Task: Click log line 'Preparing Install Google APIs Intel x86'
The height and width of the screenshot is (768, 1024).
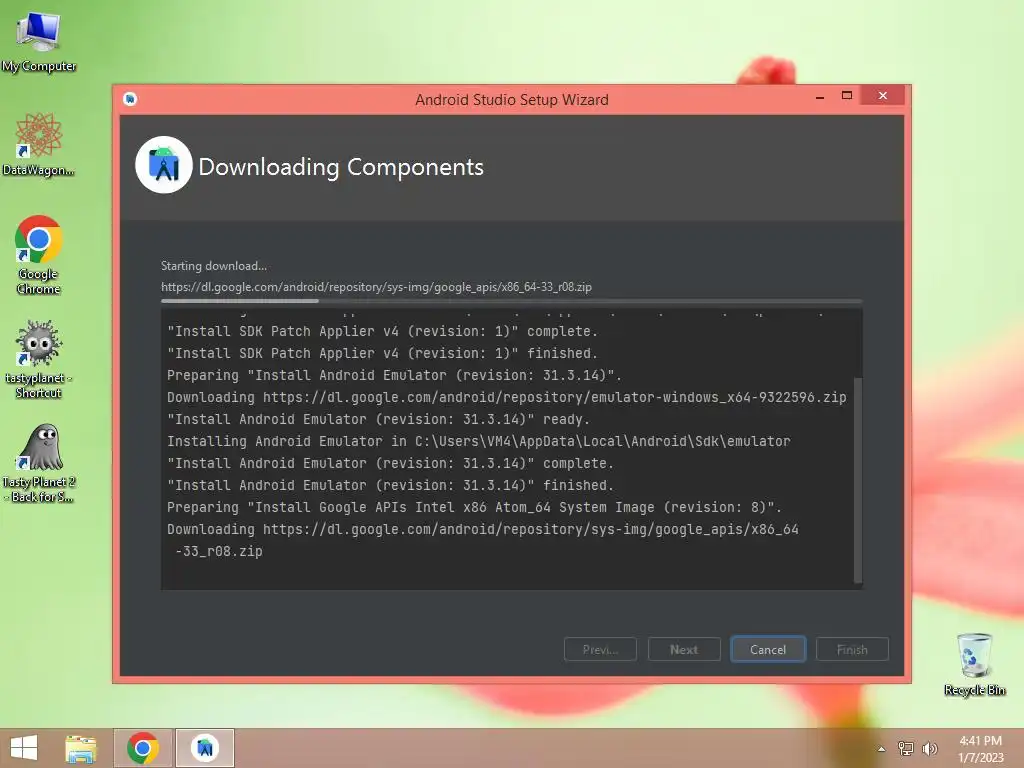Action: 474,507
